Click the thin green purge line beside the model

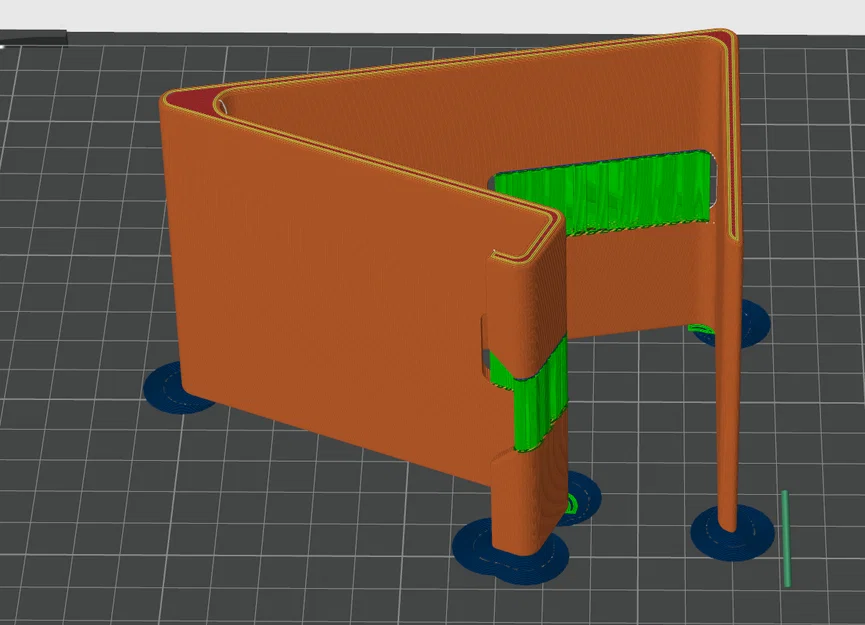click(x=786, y=538)
